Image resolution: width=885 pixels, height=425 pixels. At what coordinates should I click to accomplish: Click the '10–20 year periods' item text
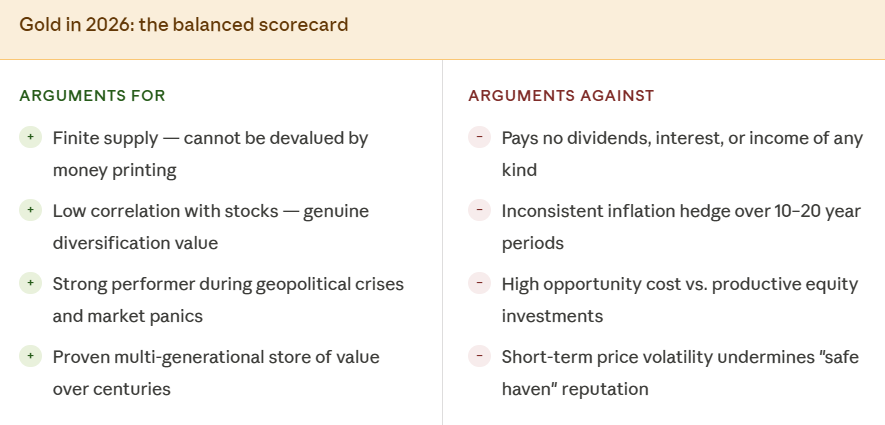point(681,227)
